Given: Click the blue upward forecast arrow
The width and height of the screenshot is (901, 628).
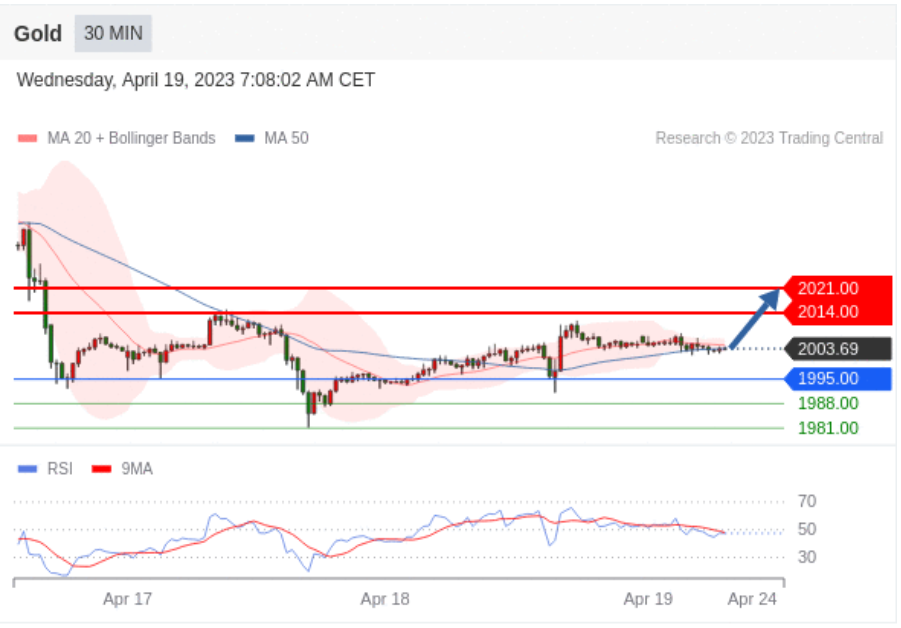Looking at the screenshot, I should pos(757,318).
